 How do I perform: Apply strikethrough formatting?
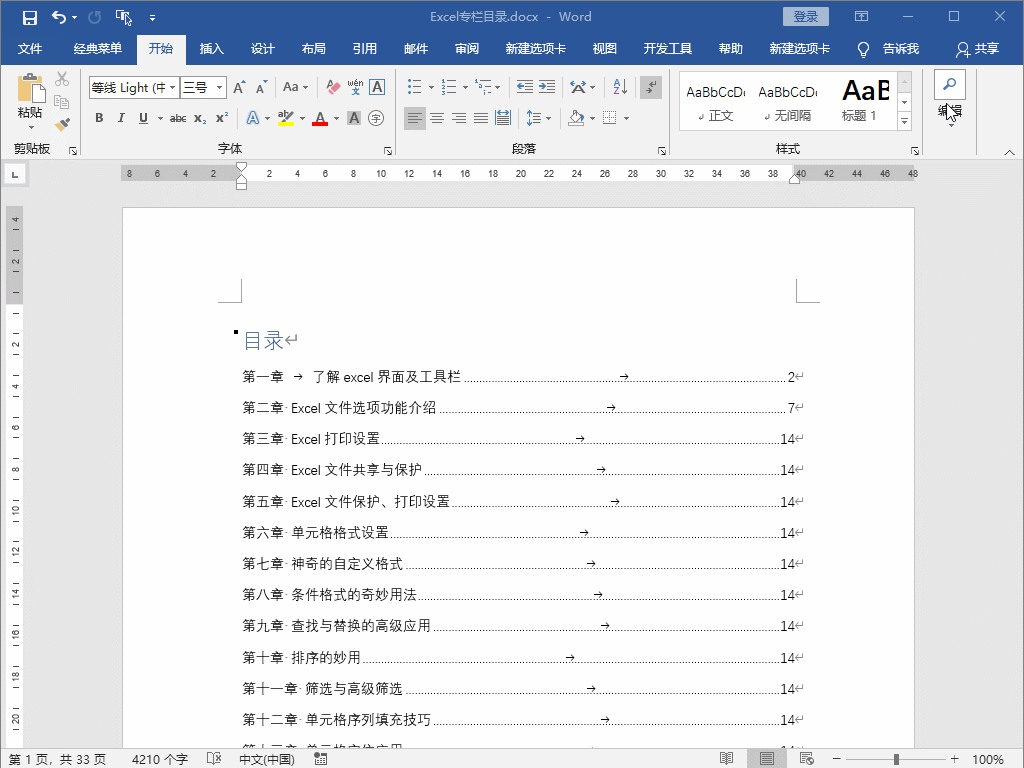pyautogui.click(x=178, y=118)
